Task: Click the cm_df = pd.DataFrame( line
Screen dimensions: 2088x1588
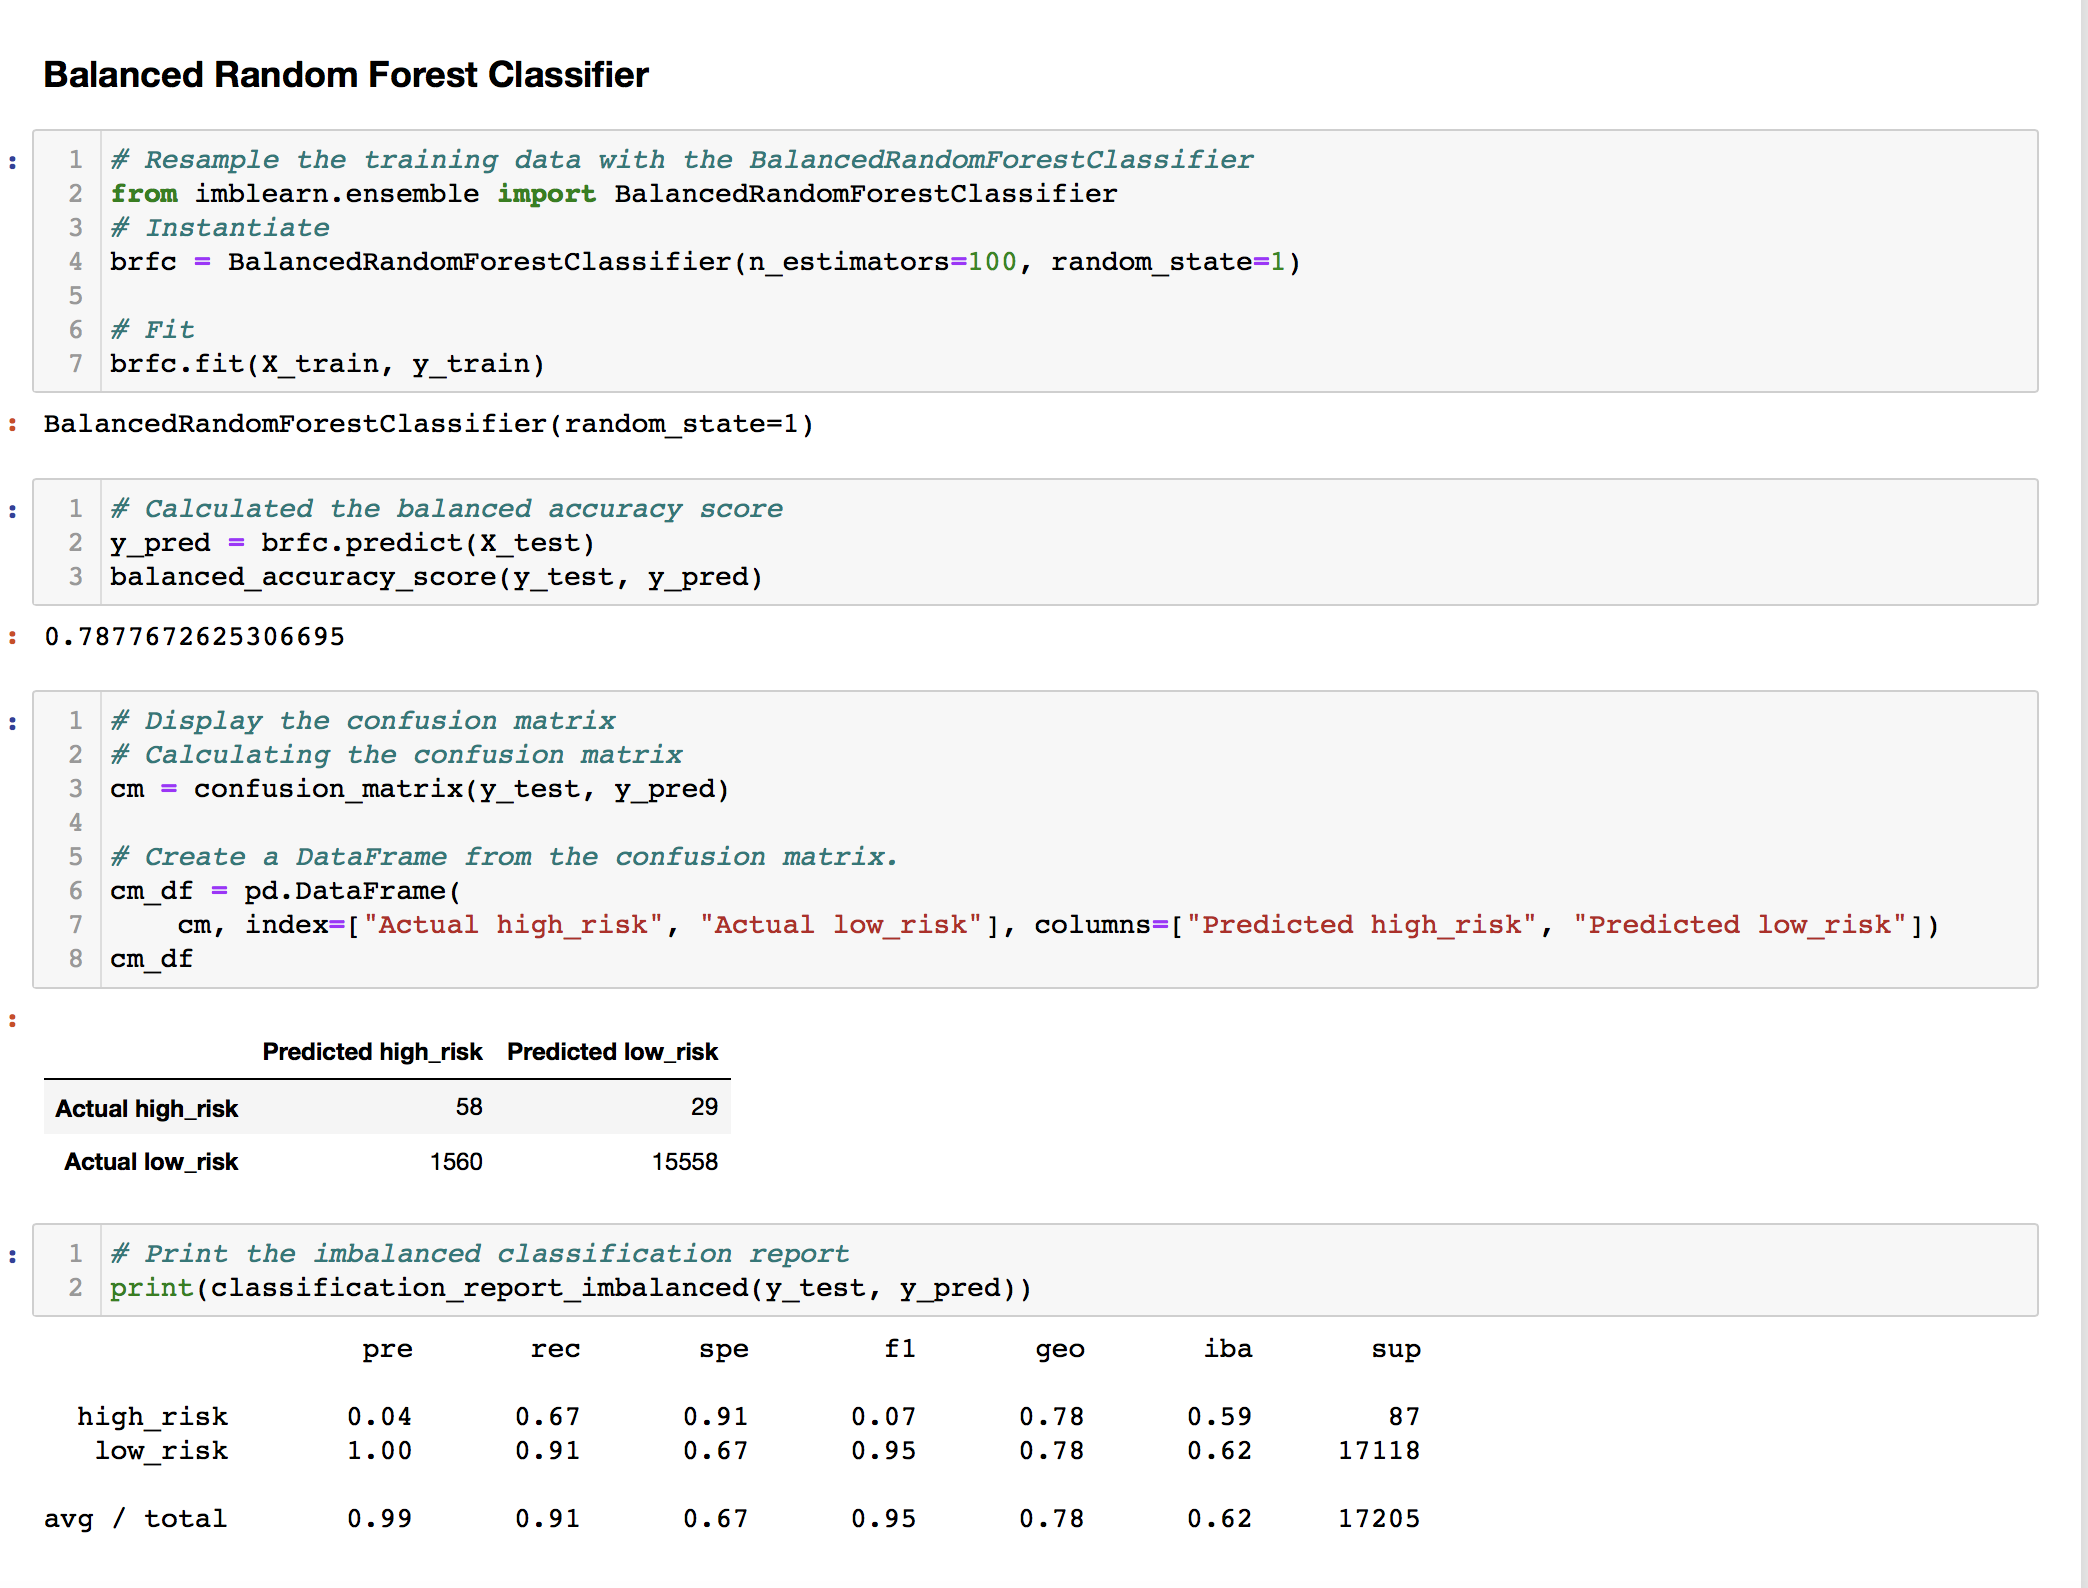Action: pos(285,891)
